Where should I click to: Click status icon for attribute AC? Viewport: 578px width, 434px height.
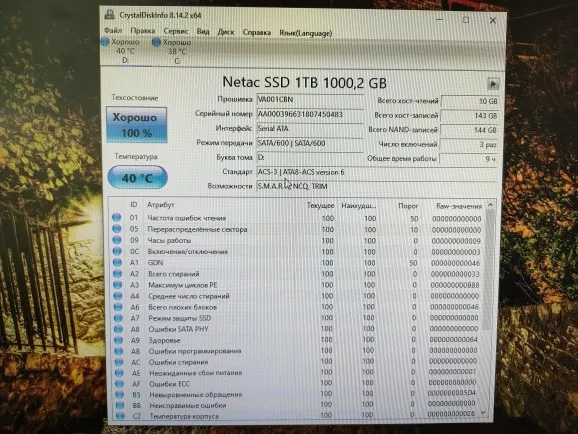click(x=119, y=362)
